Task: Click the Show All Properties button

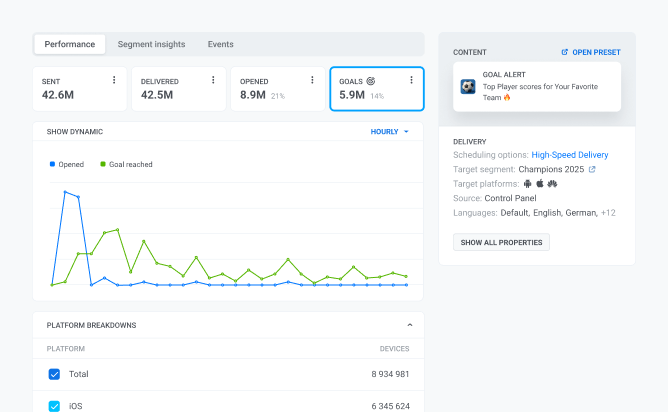Action: pyautogui.click(x=501, y=242)
